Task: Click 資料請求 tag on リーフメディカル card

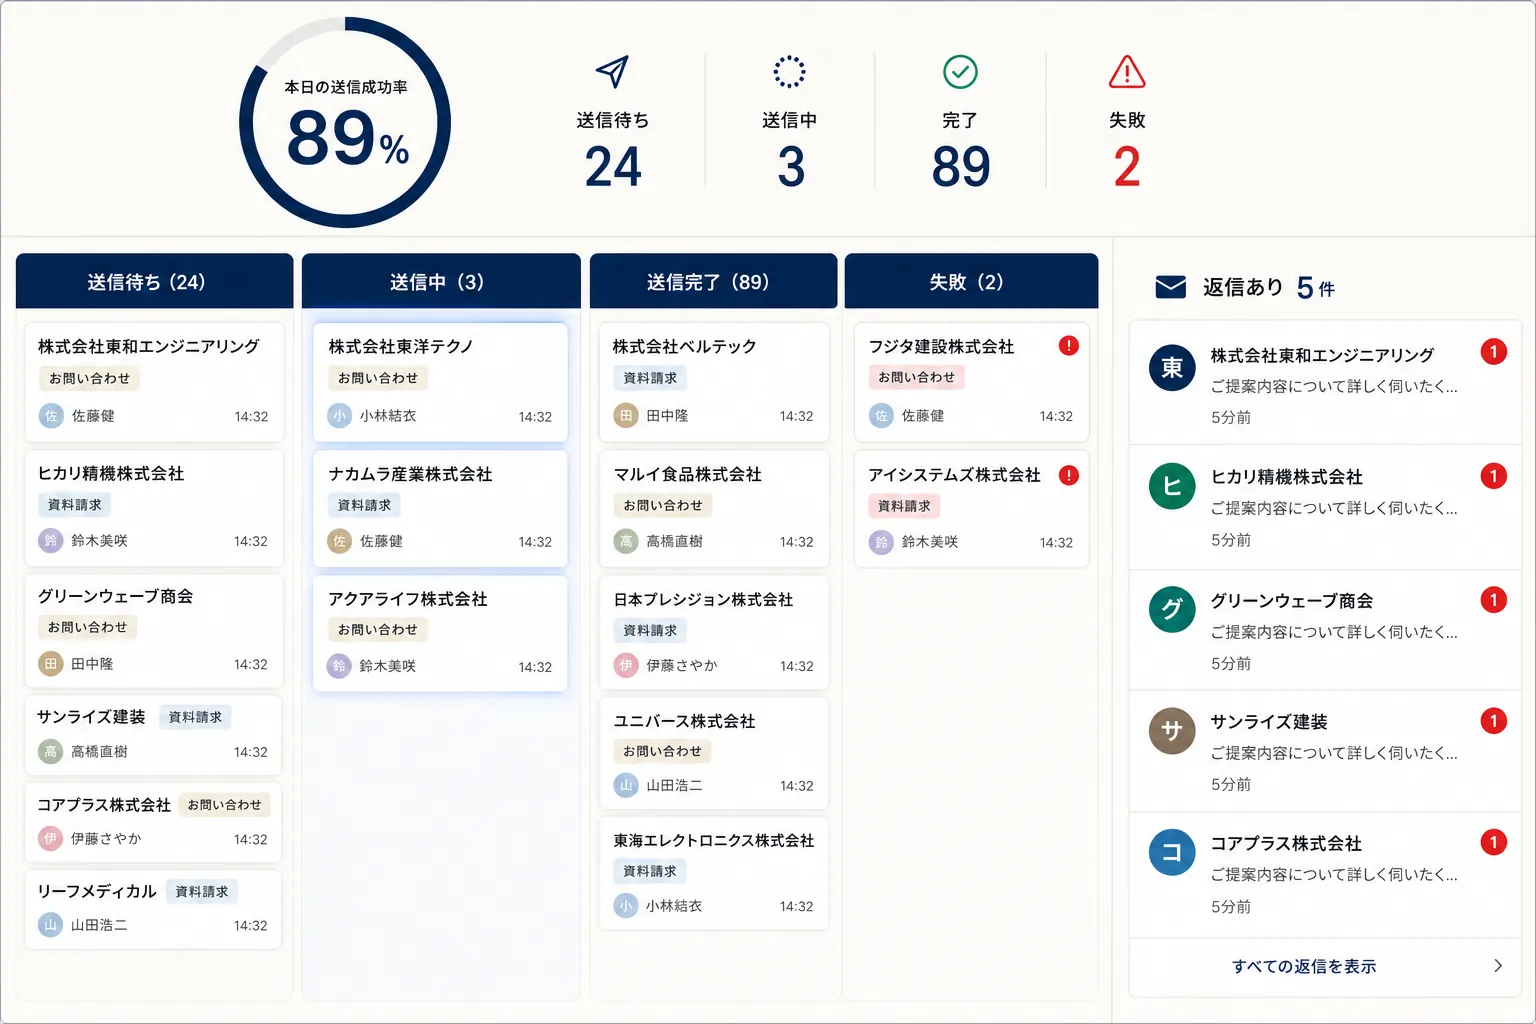Action: coord(202,891)
